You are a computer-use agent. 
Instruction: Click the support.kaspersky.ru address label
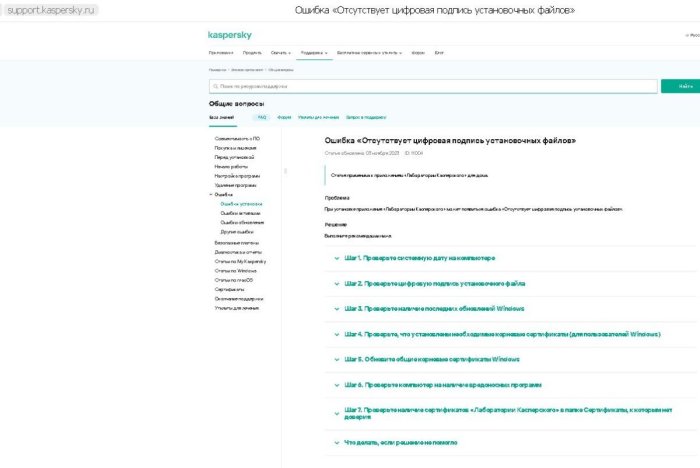[50, 10]
